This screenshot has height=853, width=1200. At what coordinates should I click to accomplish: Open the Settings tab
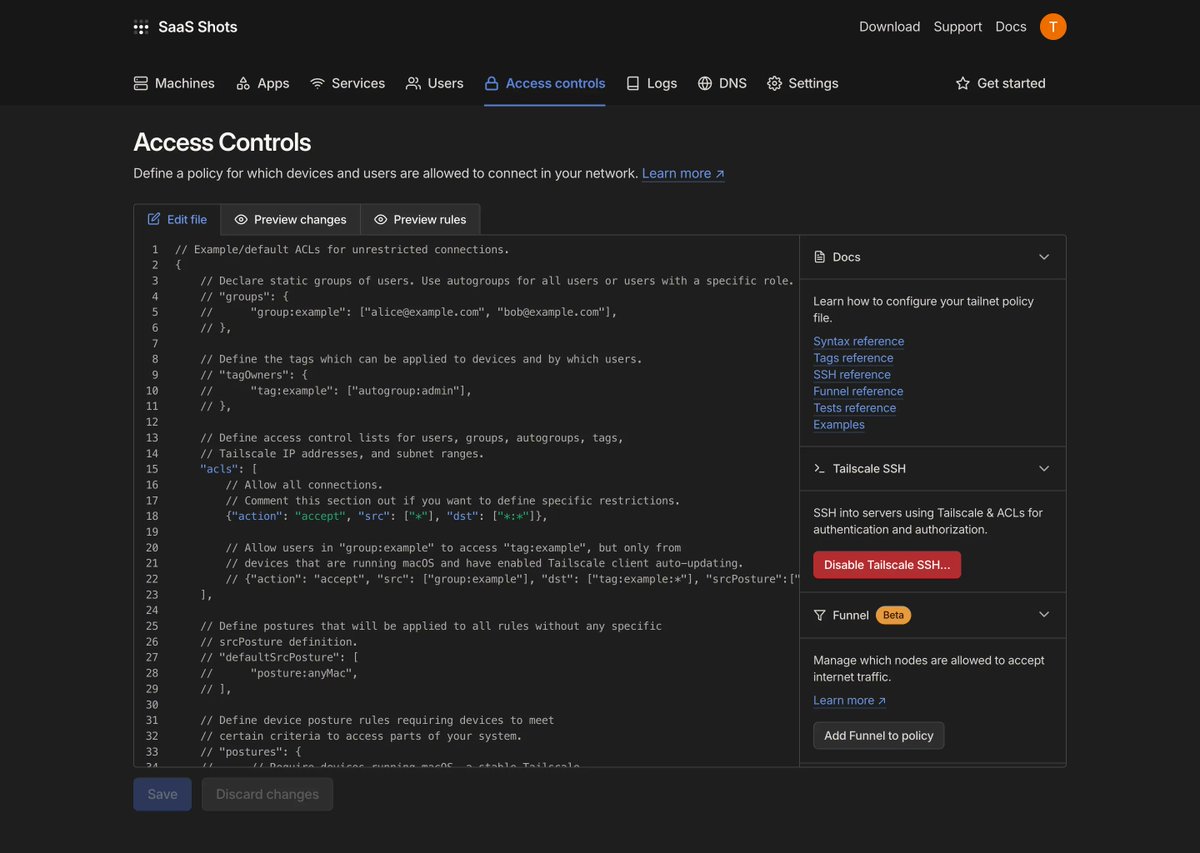[x=802, y=83]
